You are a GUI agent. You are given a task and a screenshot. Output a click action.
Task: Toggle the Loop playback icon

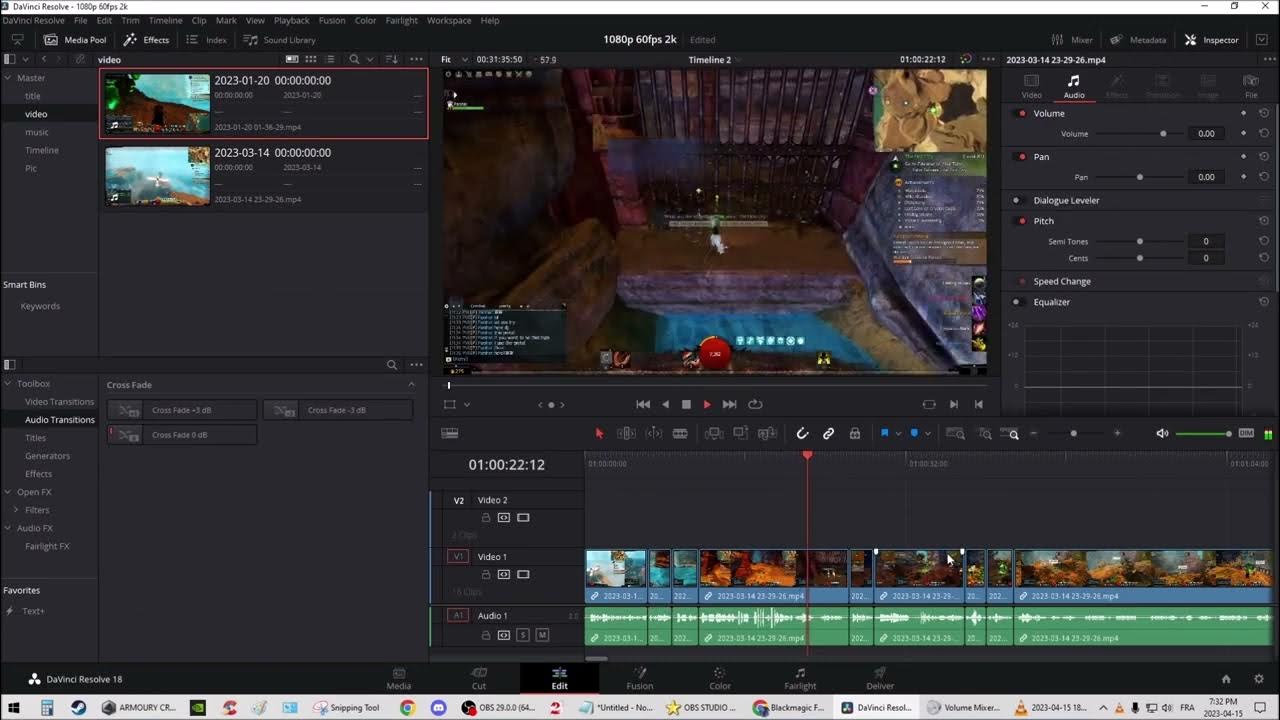(x=755, y=404)
